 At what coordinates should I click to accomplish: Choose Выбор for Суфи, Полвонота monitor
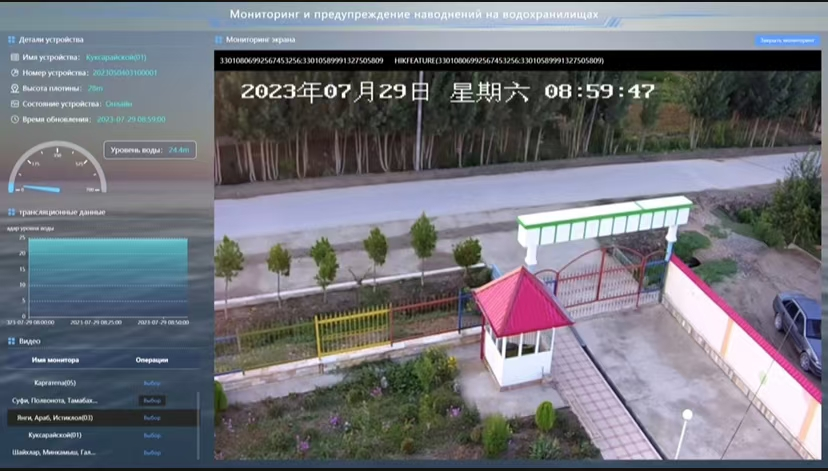(x=152, y=400)
